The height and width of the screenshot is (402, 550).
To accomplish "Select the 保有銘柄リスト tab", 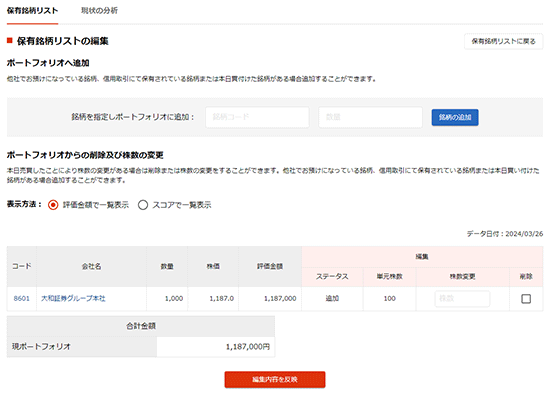I will pos(32,11).
